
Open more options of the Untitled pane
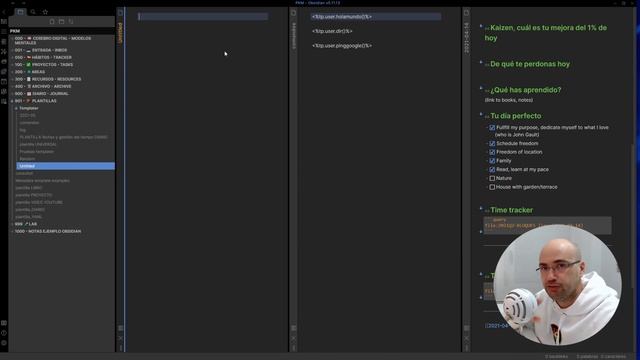[x=121, y=348]
